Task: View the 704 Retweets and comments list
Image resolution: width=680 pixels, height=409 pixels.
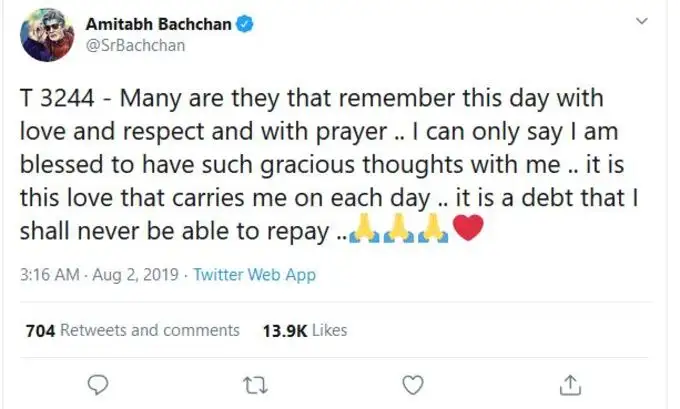Action: point(130,330)
